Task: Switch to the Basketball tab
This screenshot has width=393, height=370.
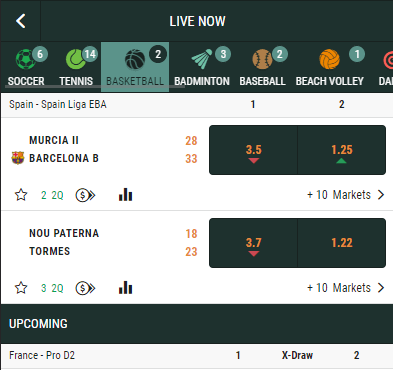Action: [x=135, y=67]
